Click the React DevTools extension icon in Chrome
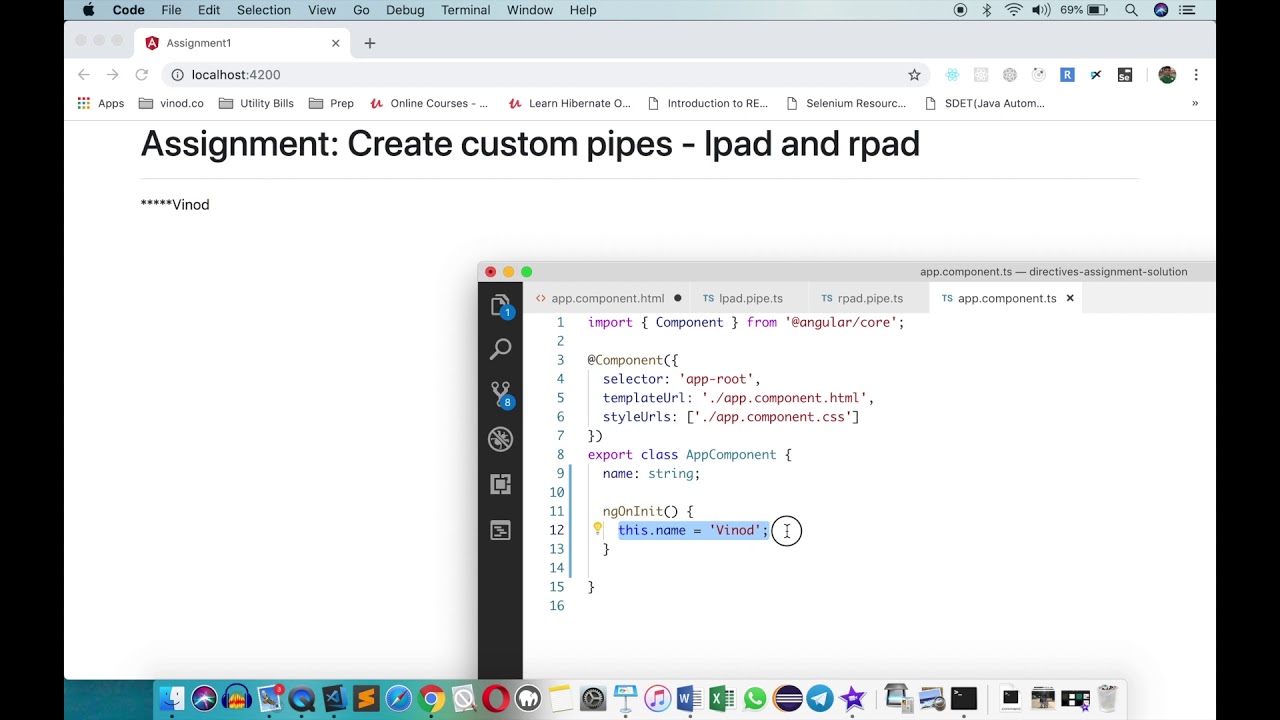The width and height of the screenshot is (1280, 720). click(952, 75)
